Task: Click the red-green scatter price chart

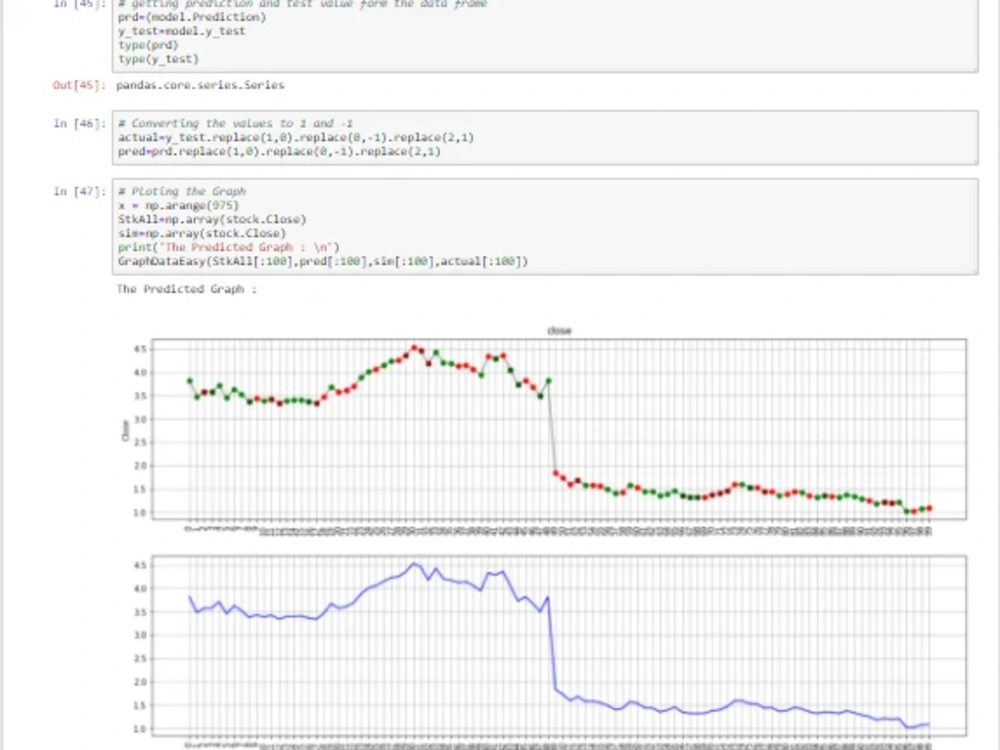Action: point(559,429)
